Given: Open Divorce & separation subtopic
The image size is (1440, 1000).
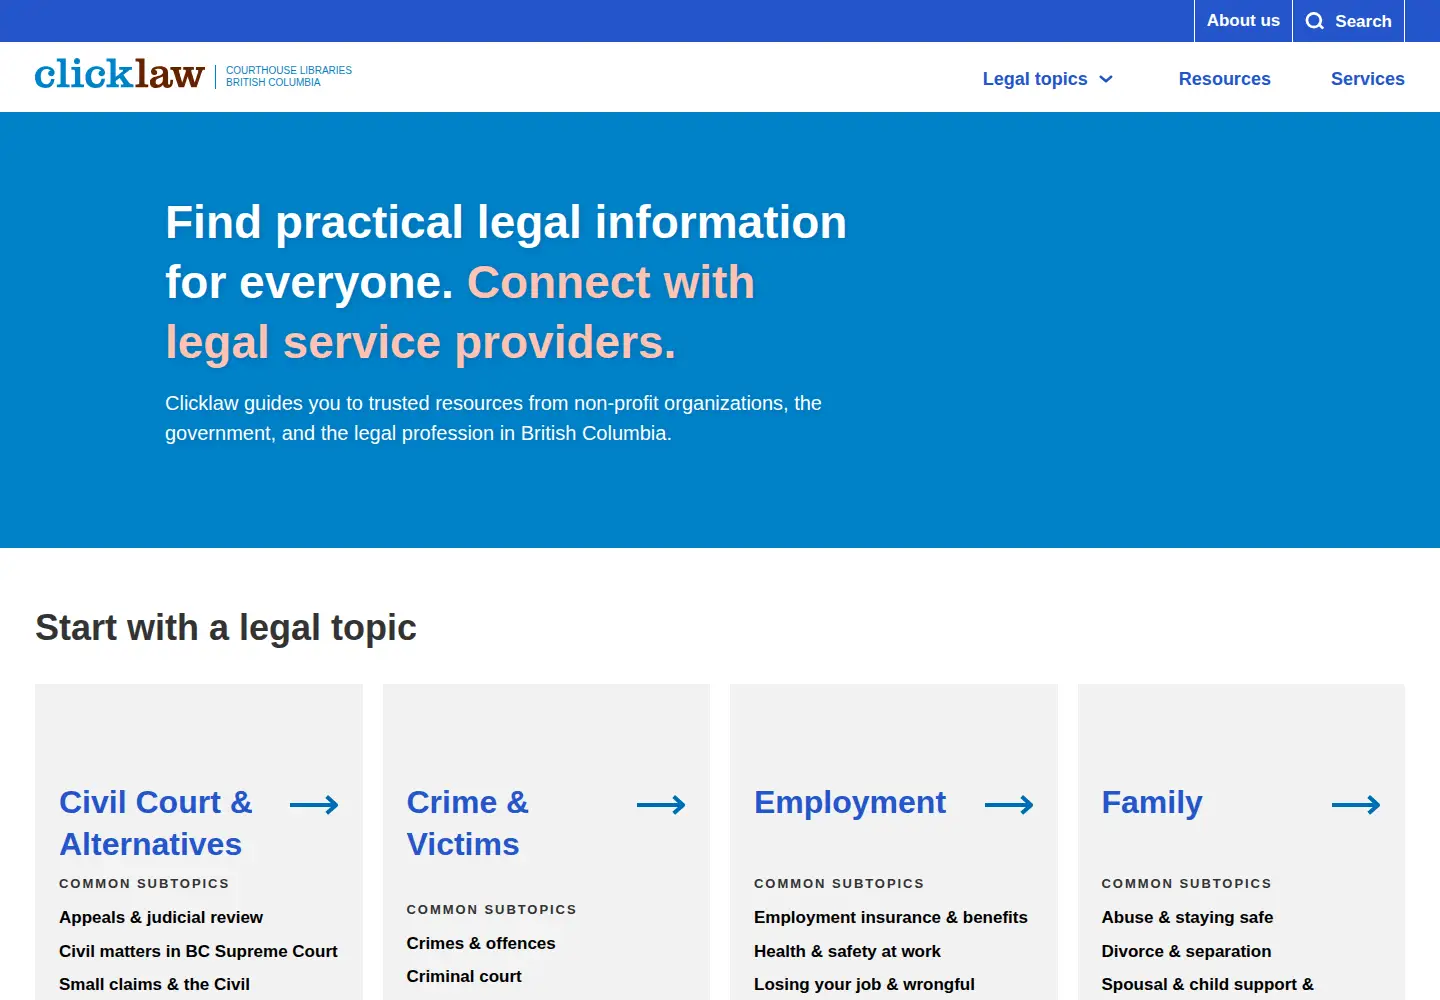Looking at the screenshot, I should (x=1186, y=951).
